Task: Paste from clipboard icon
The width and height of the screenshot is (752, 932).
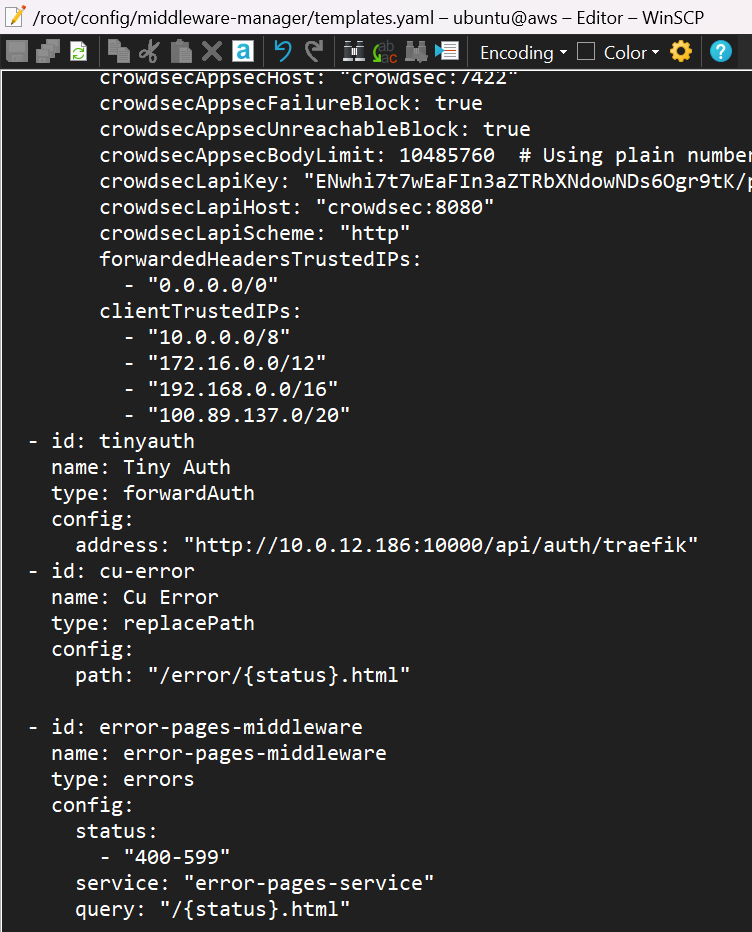Action: tap(181, 52)
